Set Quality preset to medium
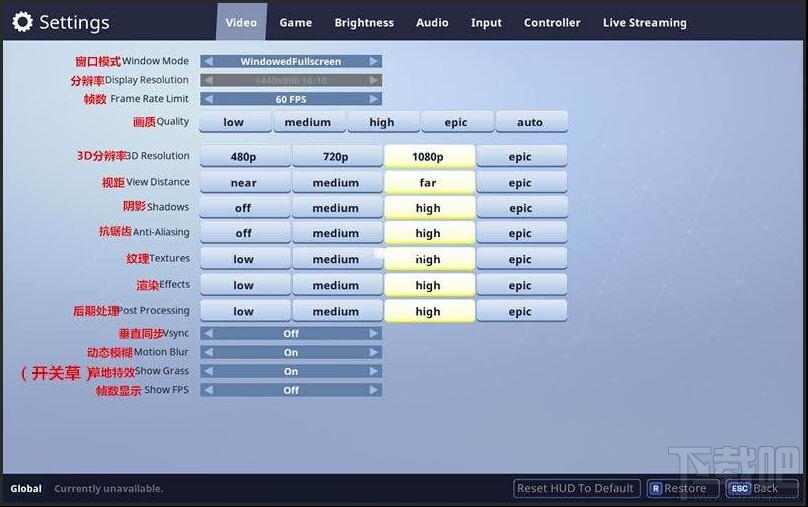 pos(309,122)
